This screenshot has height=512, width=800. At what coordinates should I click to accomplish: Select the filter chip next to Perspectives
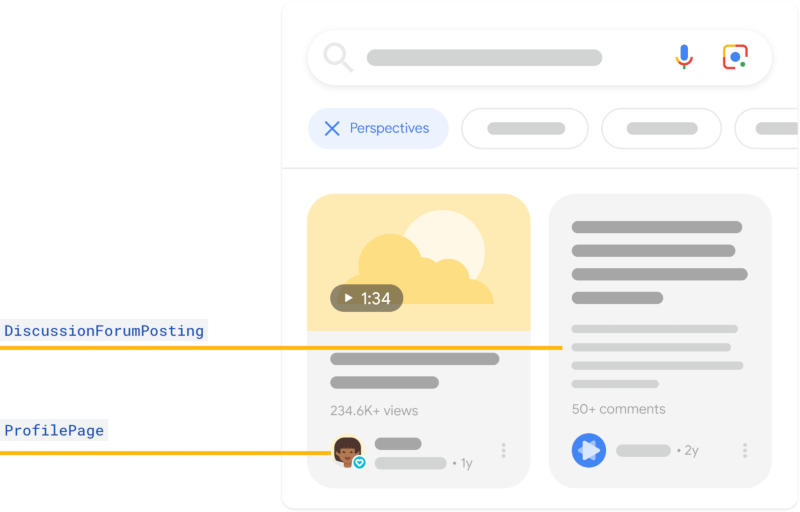click(525, 129)
